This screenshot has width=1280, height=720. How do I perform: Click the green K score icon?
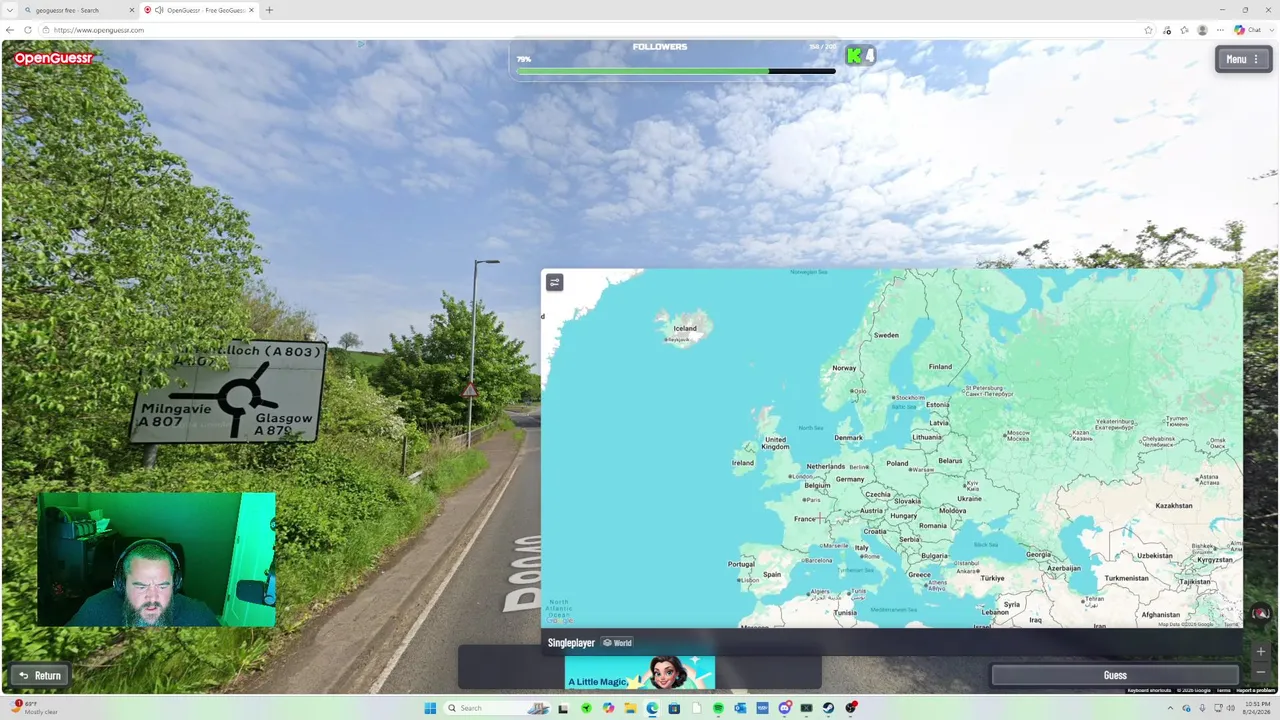point(854,56)
